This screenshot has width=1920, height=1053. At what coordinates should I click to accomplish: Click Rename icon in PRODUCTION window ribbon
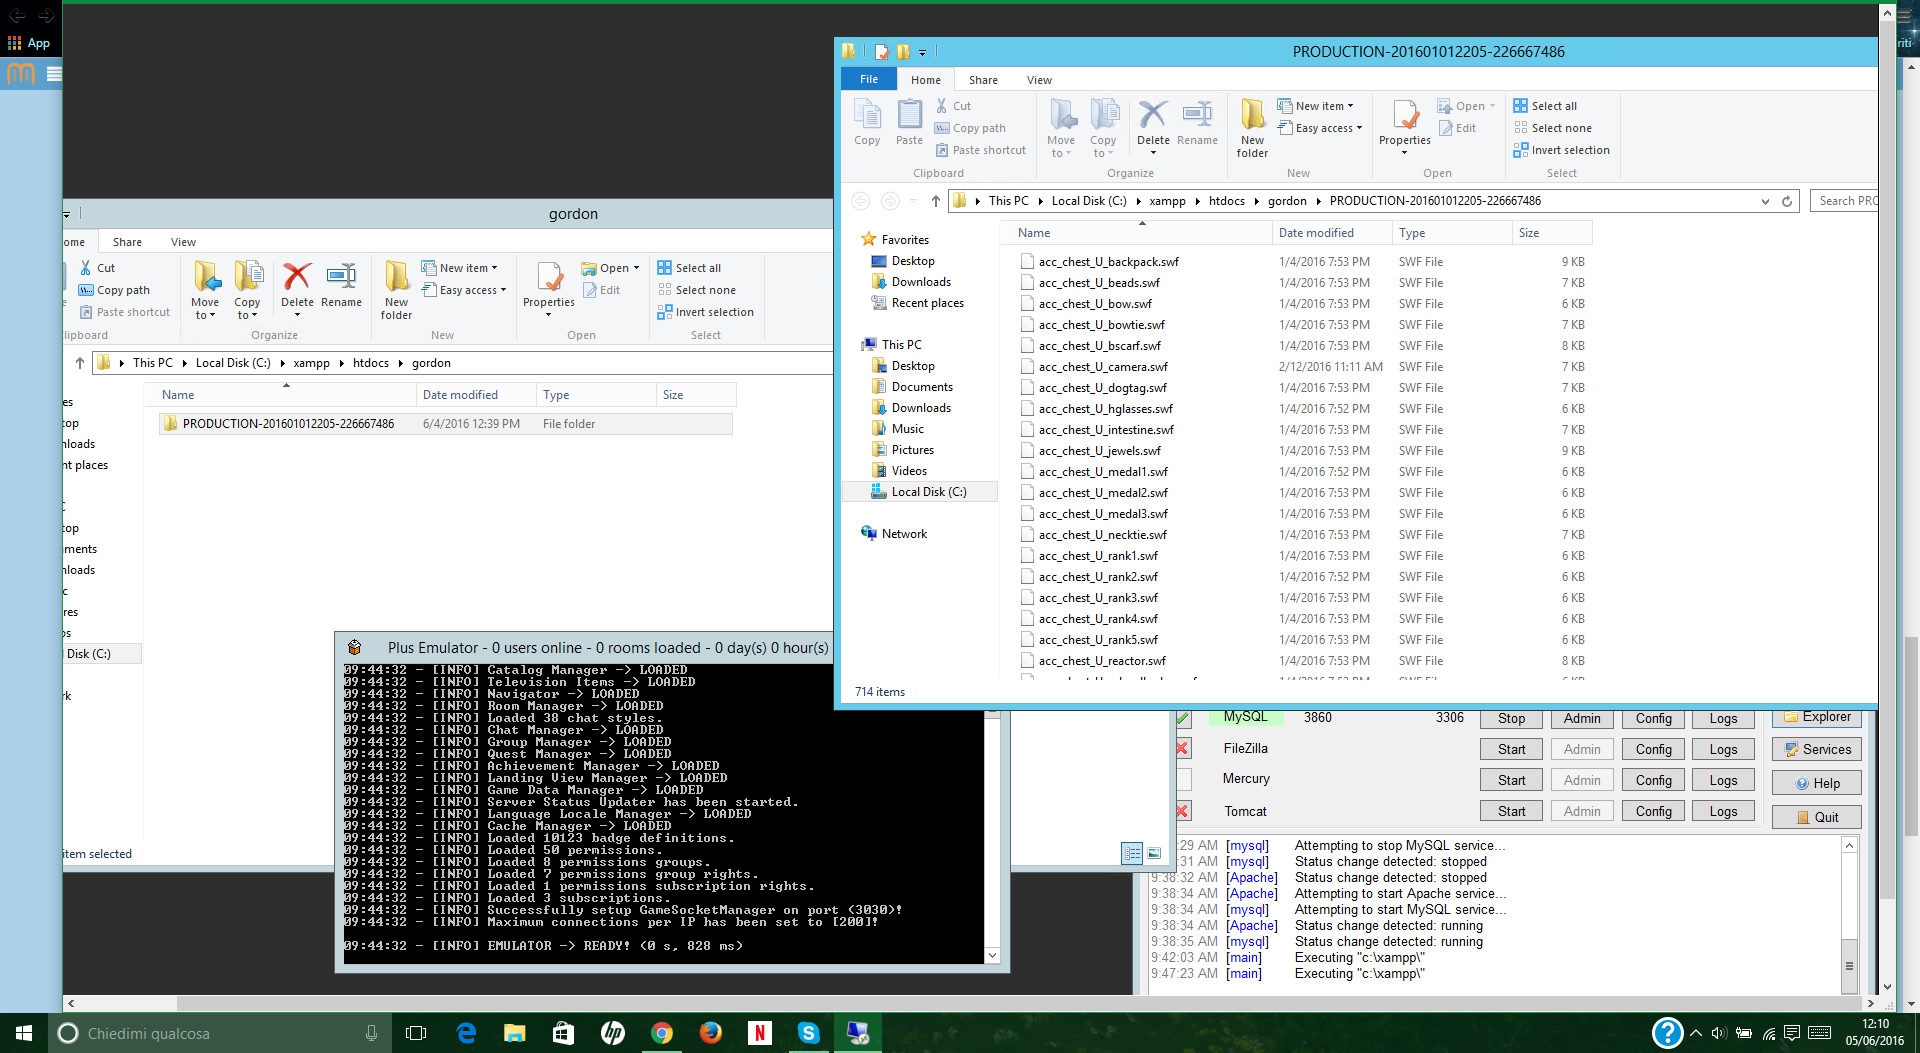(1197, 122)
